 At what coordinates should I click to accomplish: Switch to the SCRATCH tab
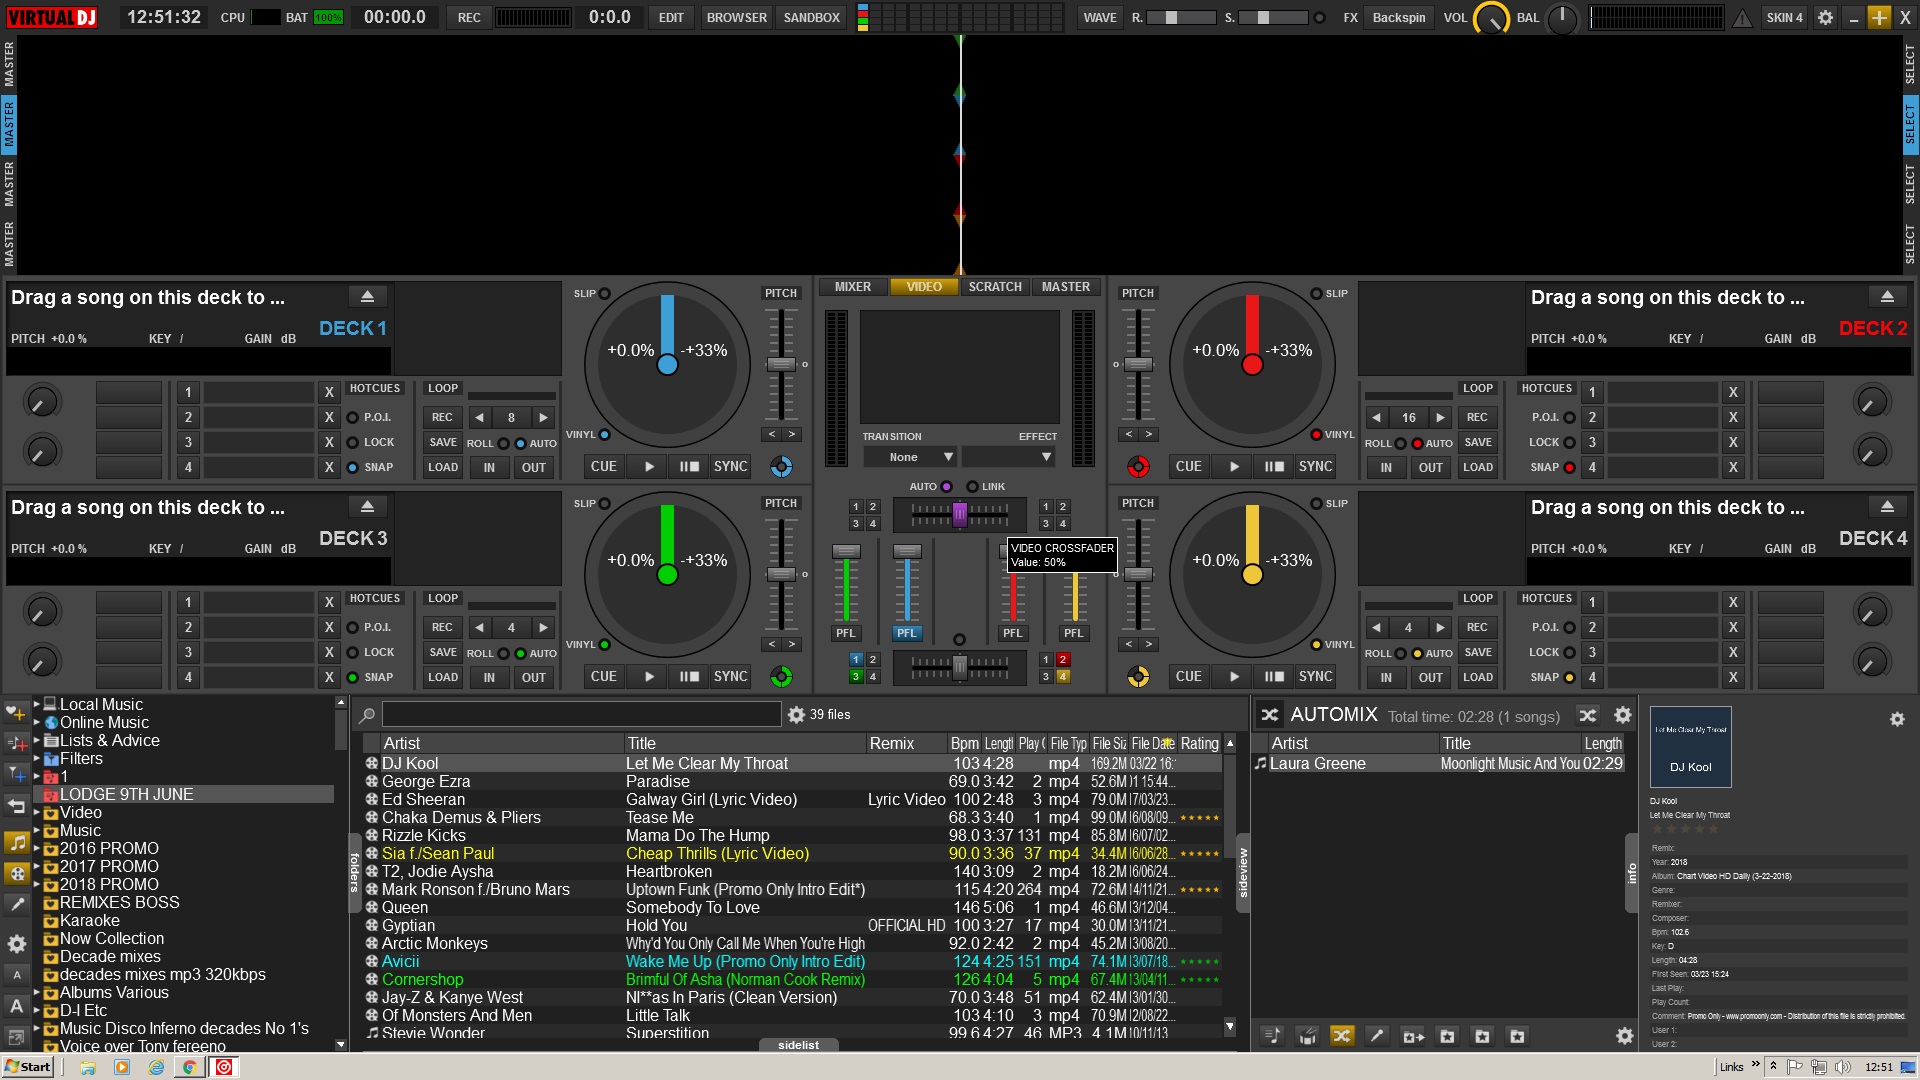click(995, 287)
